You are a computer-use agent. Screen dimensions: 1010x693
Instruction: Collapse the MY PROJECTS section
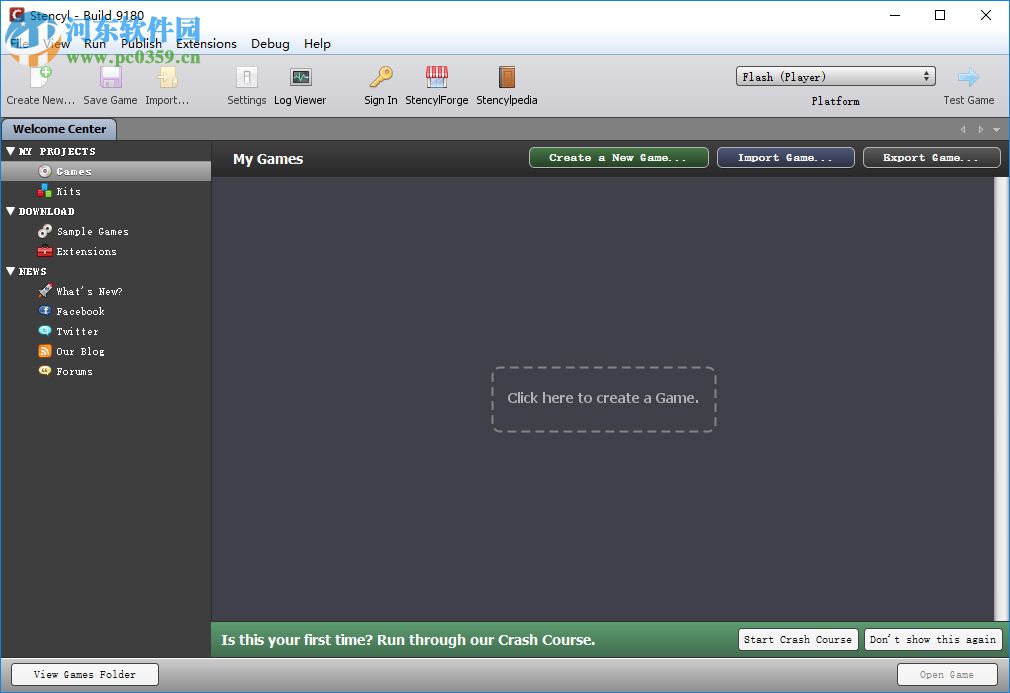[x=10, y=151]
